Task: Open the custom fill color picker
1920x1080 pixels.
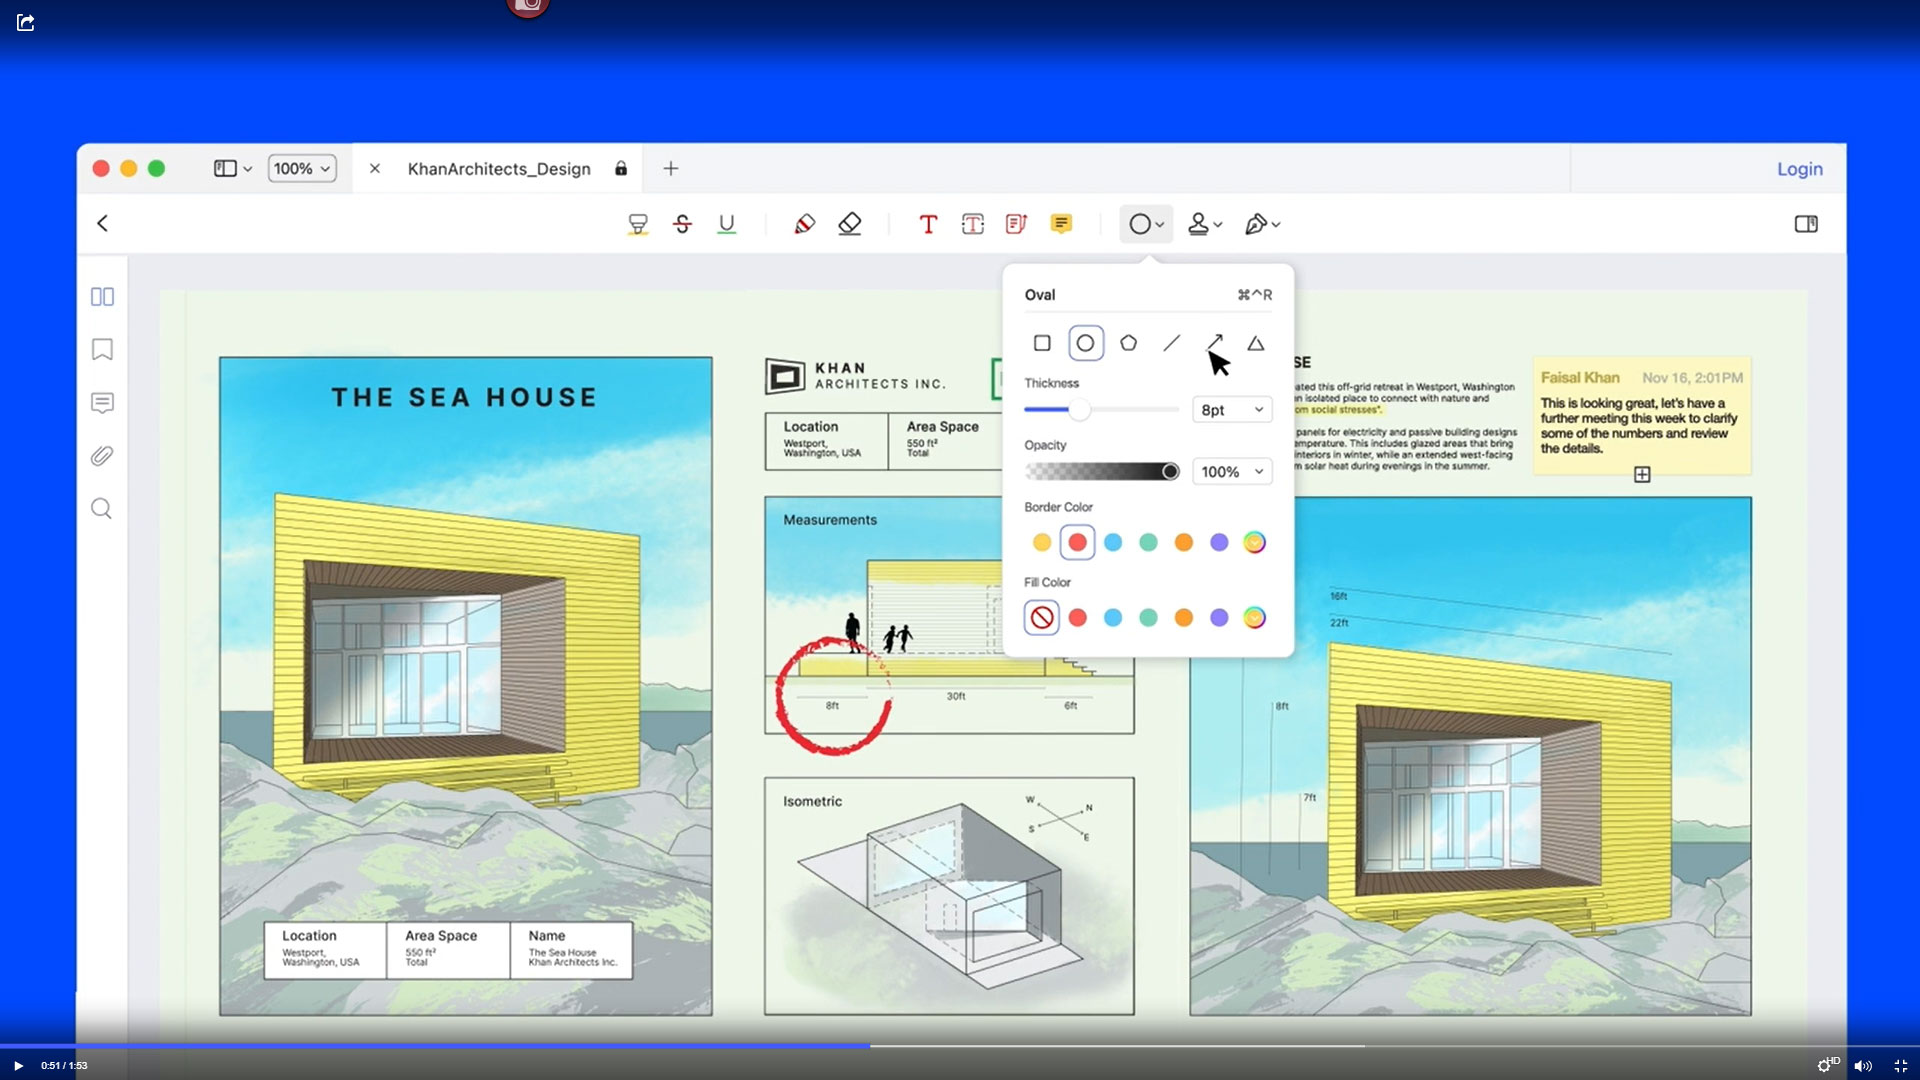Action: [1255, 618]
